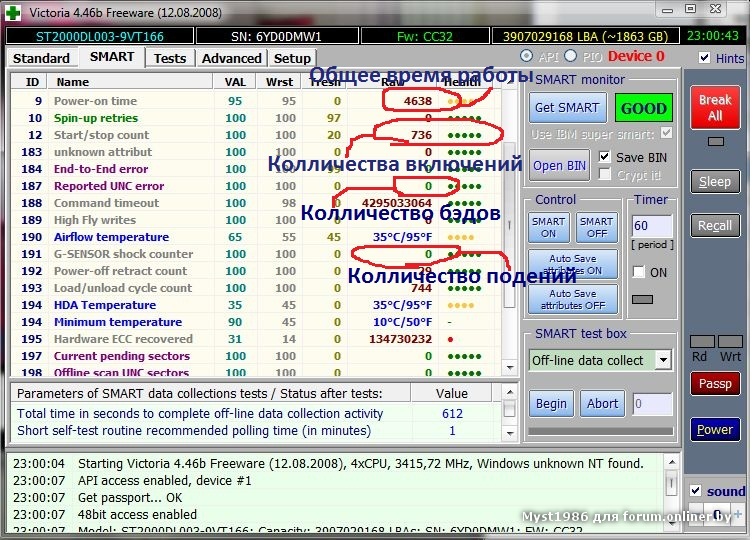
Task: Edit the Timer period field showing 60
Action: 652,226
